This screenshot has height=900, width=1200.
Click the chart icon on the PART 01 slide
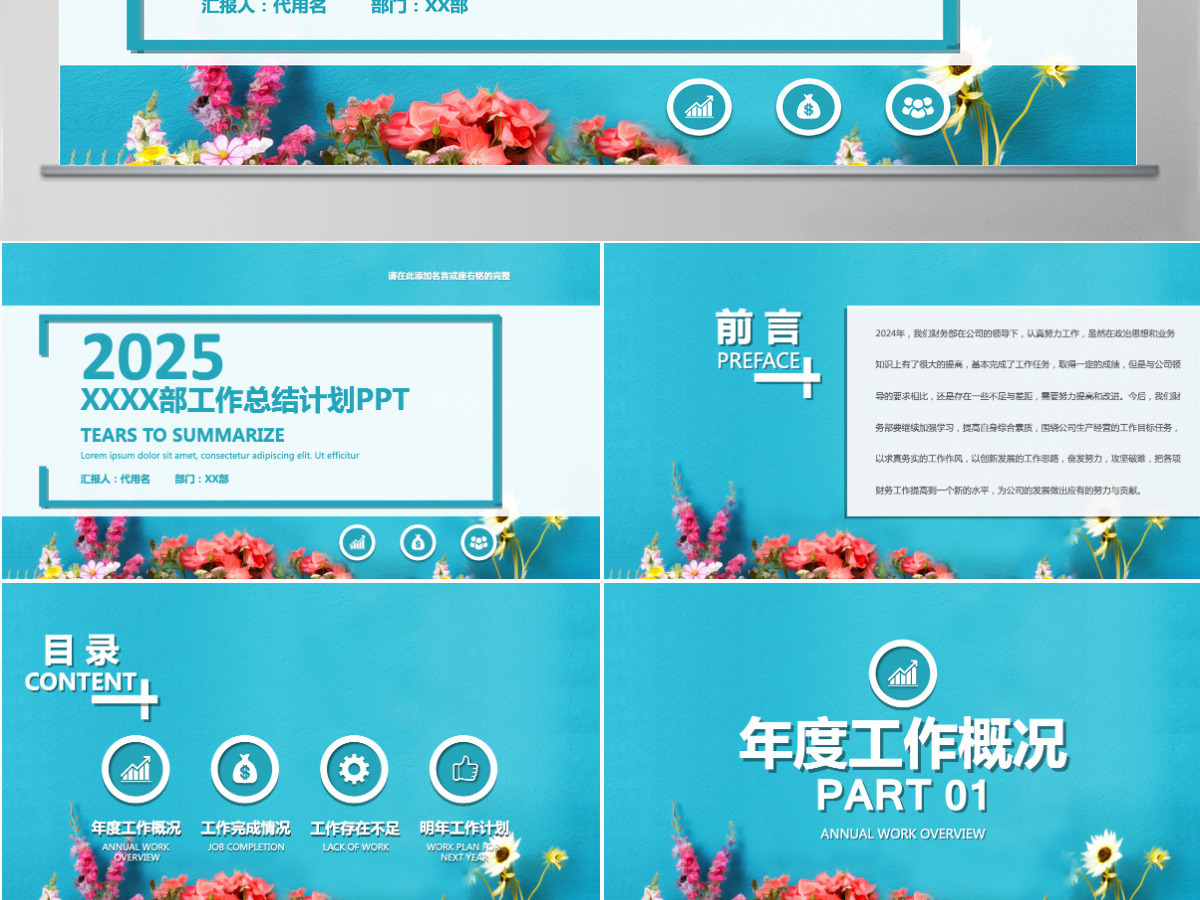pos(903,674)
